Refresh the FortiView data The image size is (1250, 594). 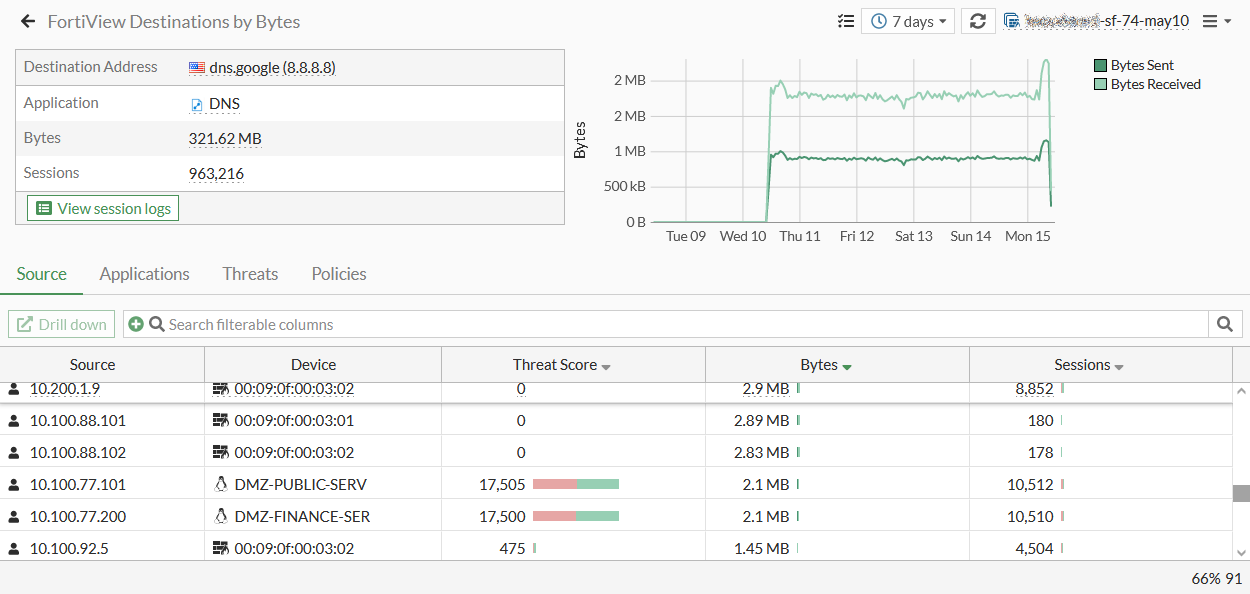pos(978,21)
